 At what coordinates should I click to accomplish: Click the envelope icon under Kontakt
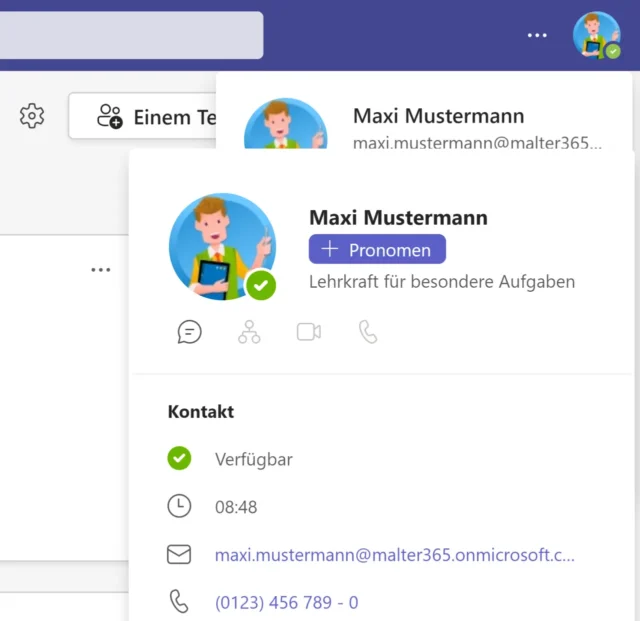click(x=179, y=554)
